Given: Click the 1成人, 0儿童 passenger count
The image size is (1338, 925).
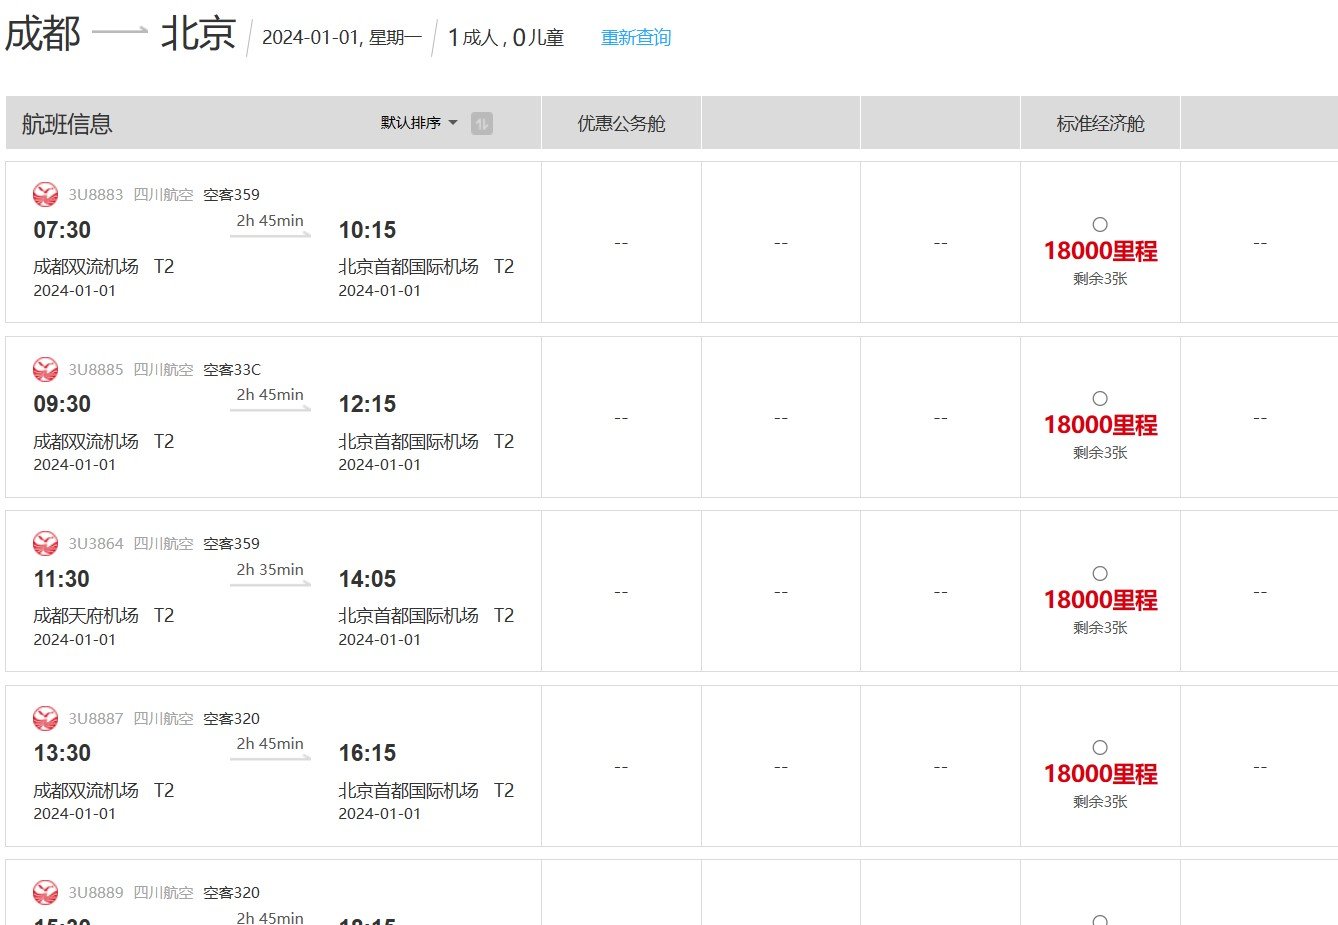Looking at the screenshot, I should pyautogui.click(x=506, y=38).
